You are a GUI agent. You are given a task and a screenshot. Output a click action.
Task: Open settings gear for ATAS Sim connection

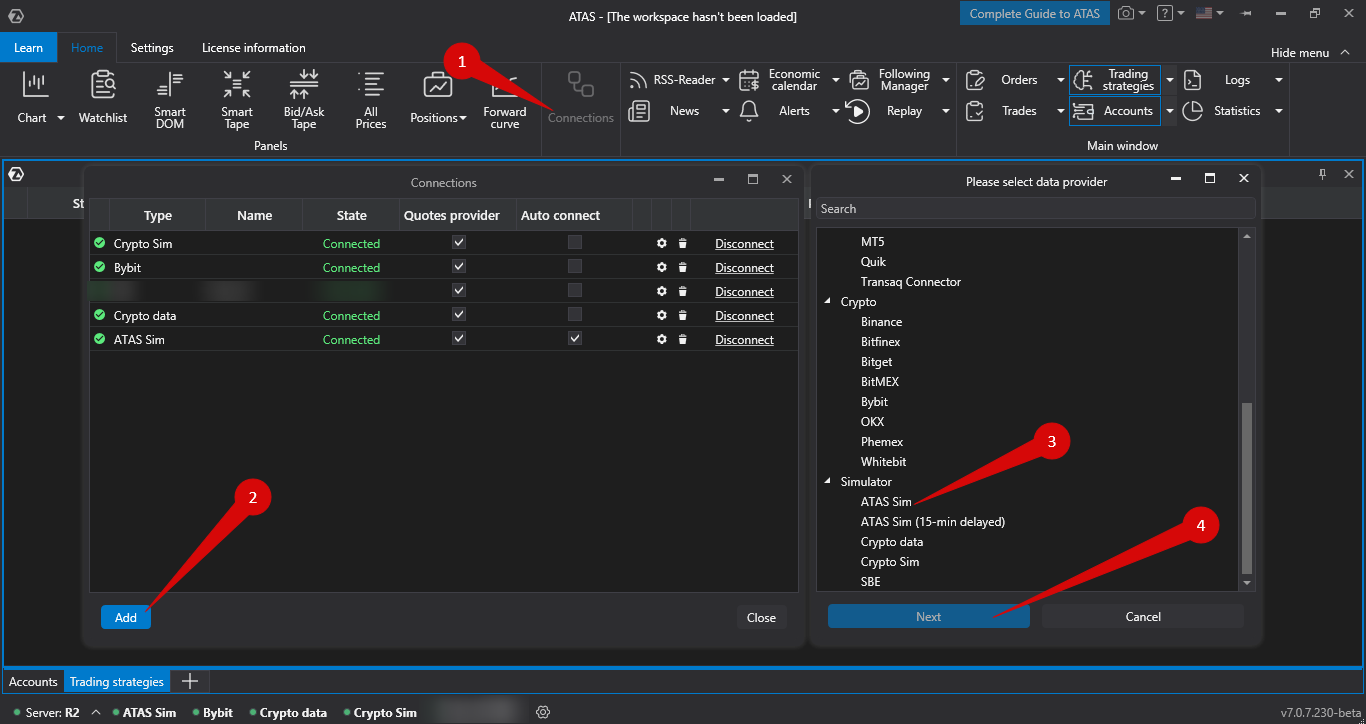pos(661,339)
